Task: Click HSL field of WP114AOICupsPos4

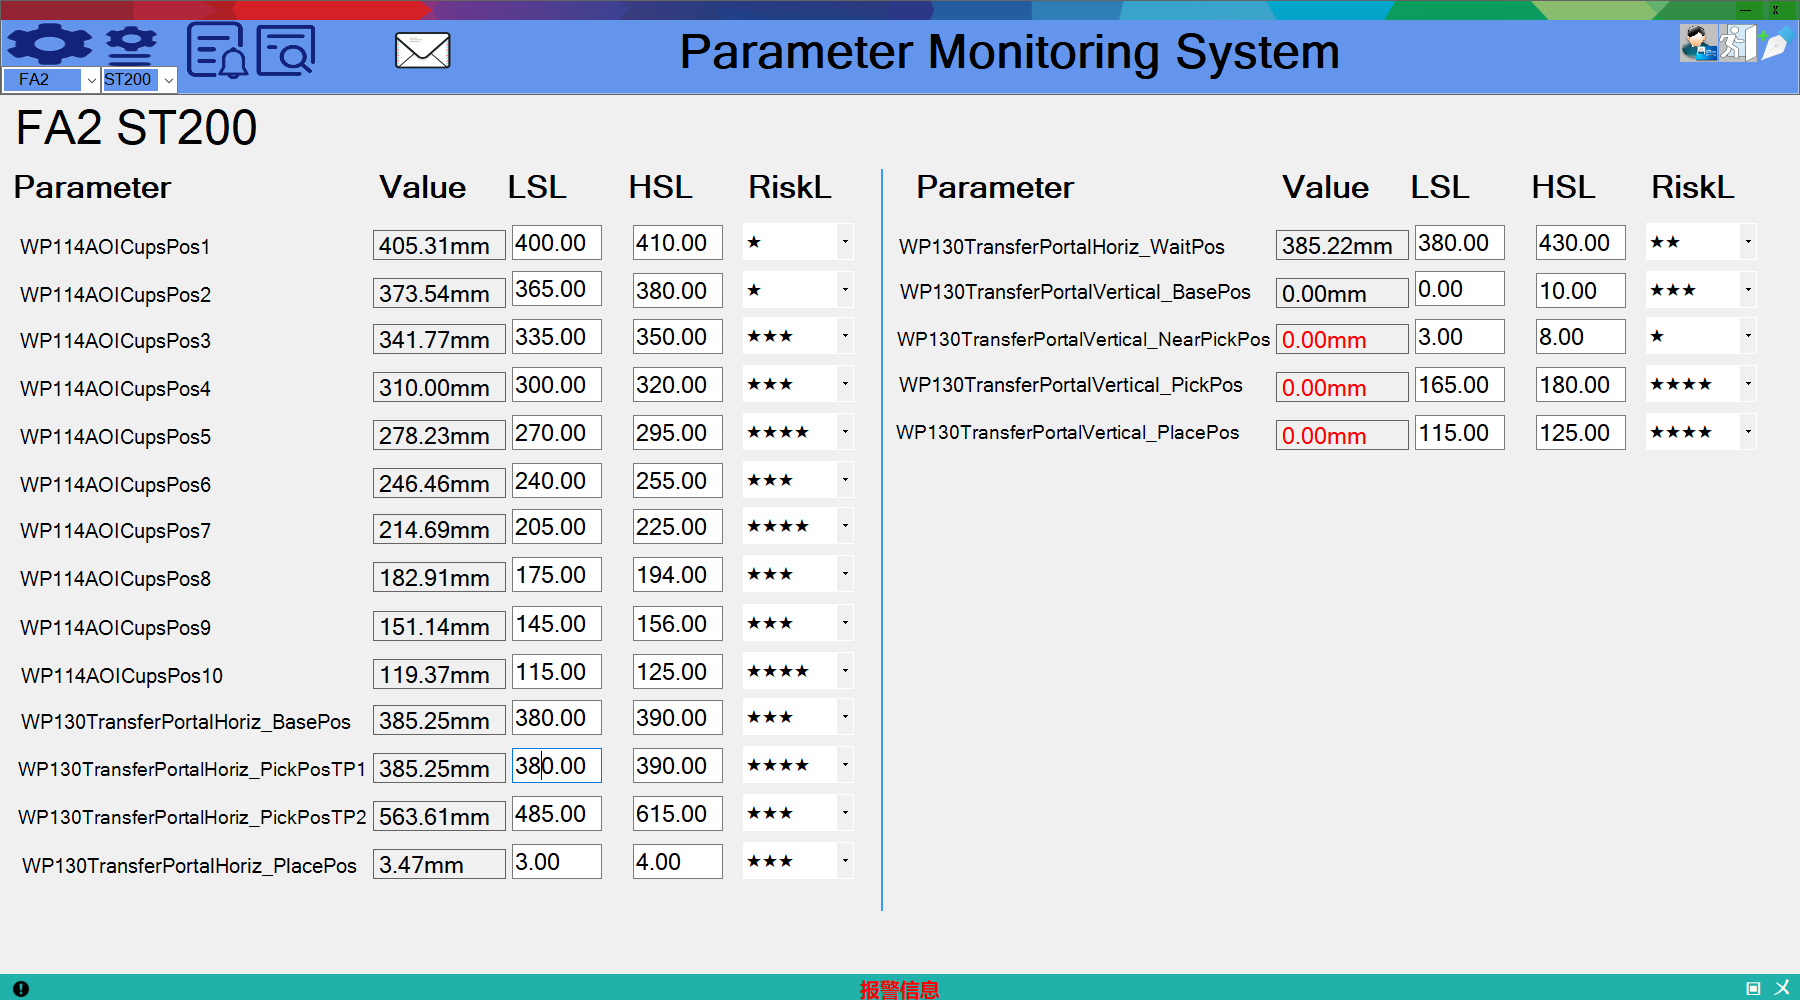Action: point(678,385)
